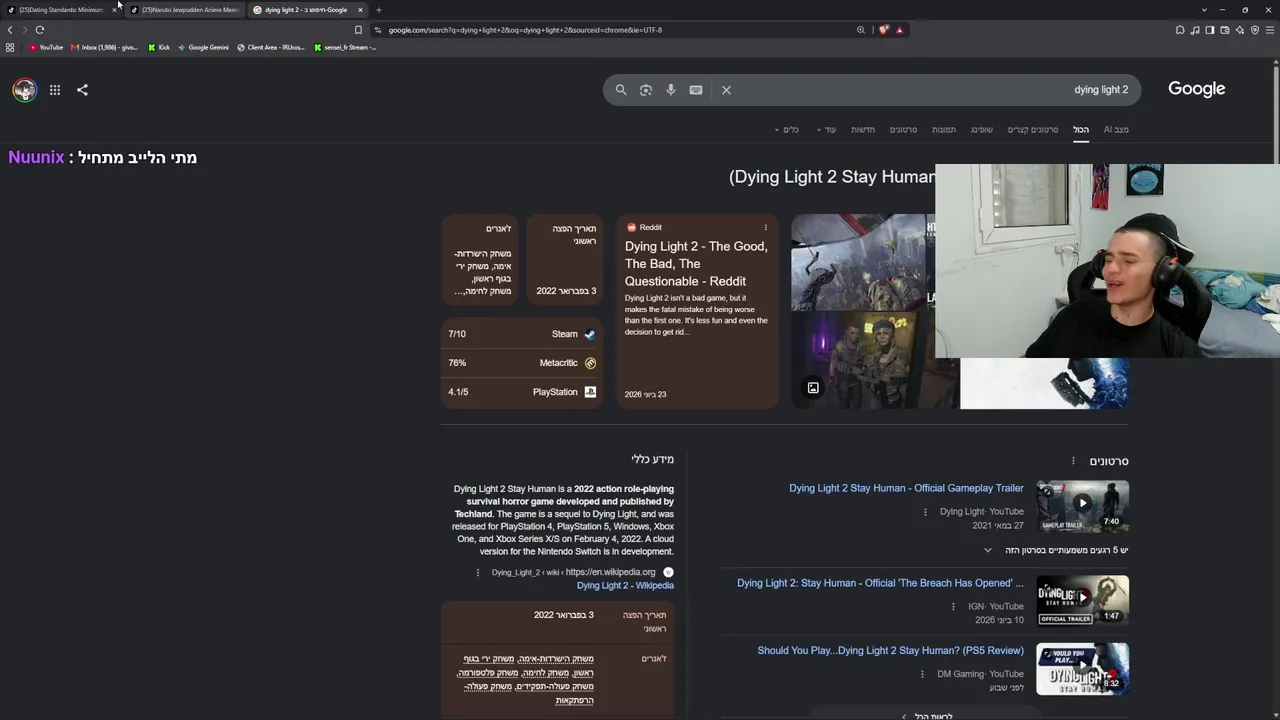Play the IGN trailer thumbnail with 1:47 duration
This screenshot has height=720, width=1280.
pyautogui.click(x=1082, y=600)
